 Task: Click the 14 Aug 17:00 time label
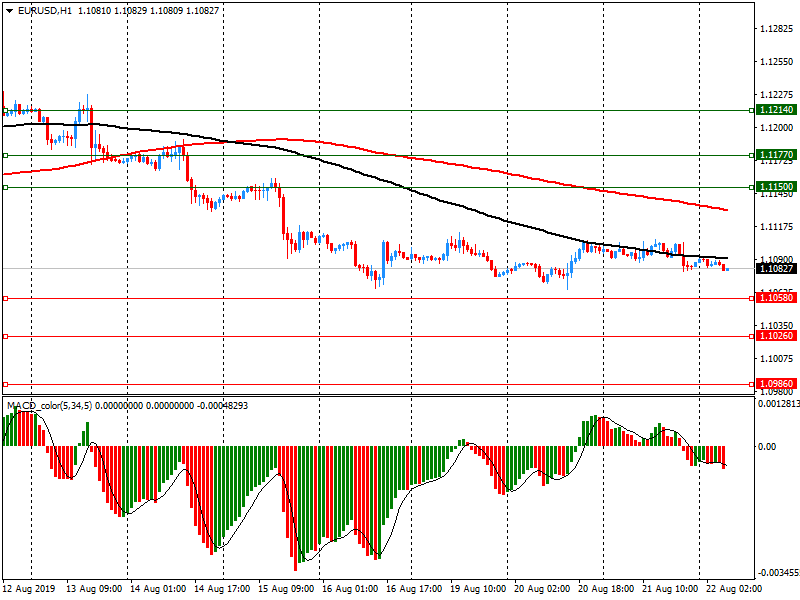pyautogui.click(x=222, y=589)
